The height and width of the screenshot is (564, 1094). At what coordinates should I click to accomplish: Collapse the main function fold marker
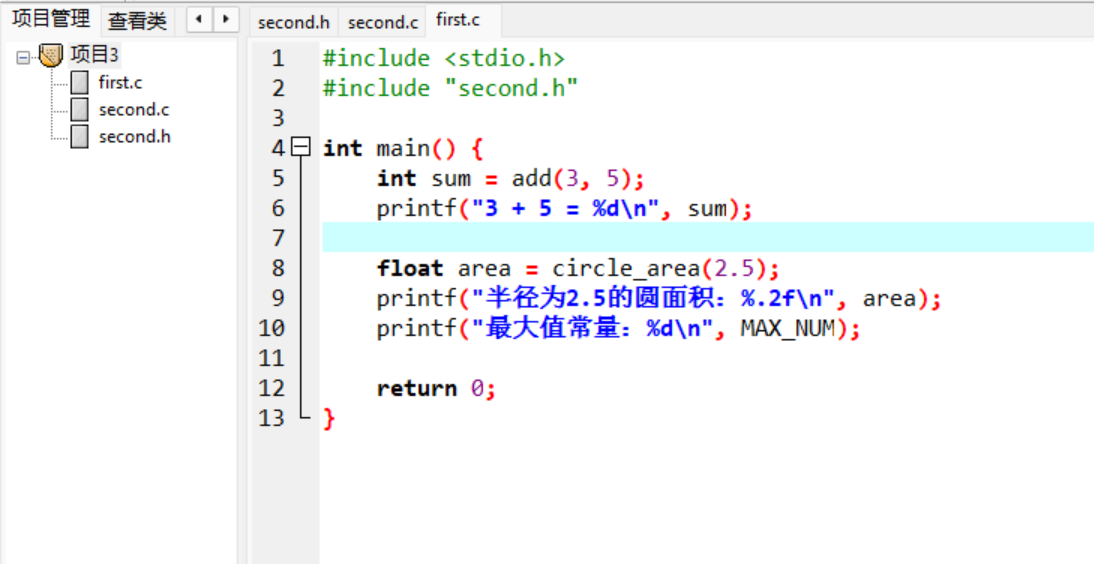(x=301, y=147)
